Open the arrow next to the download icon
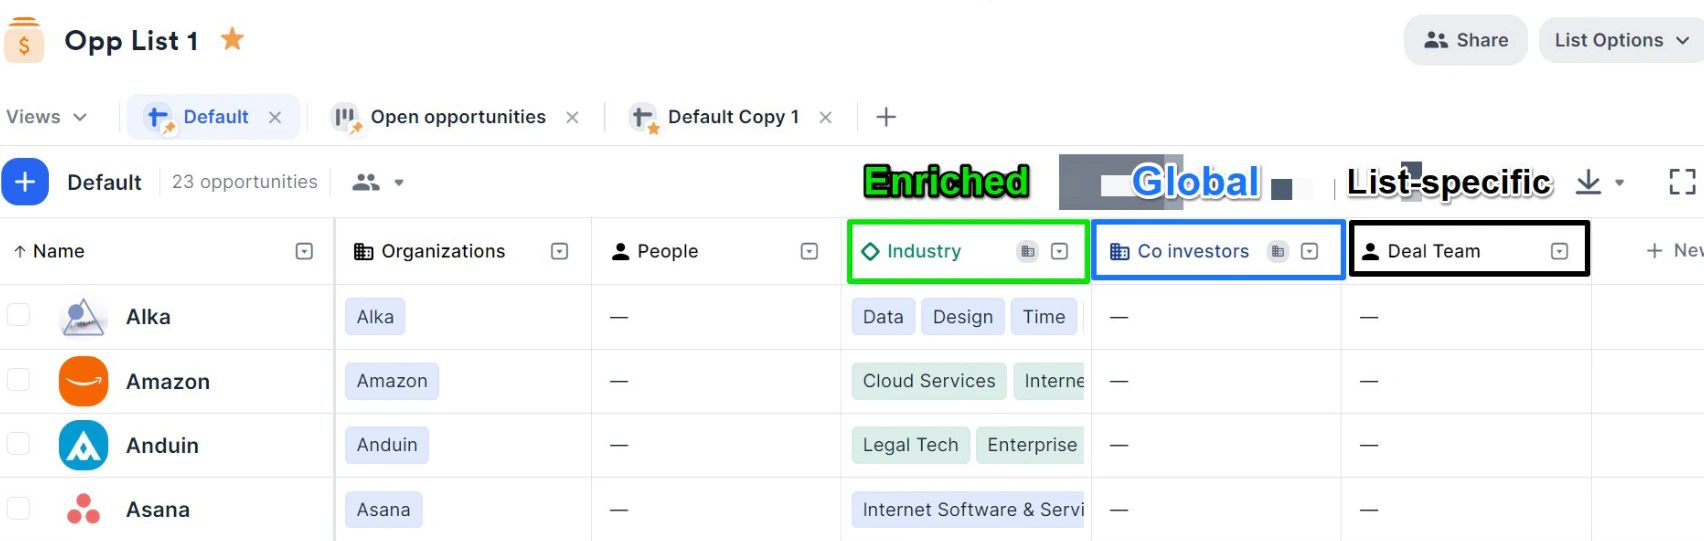Image resolution: width=1704 pixels, height=541 pixels. coord(1619,183)
